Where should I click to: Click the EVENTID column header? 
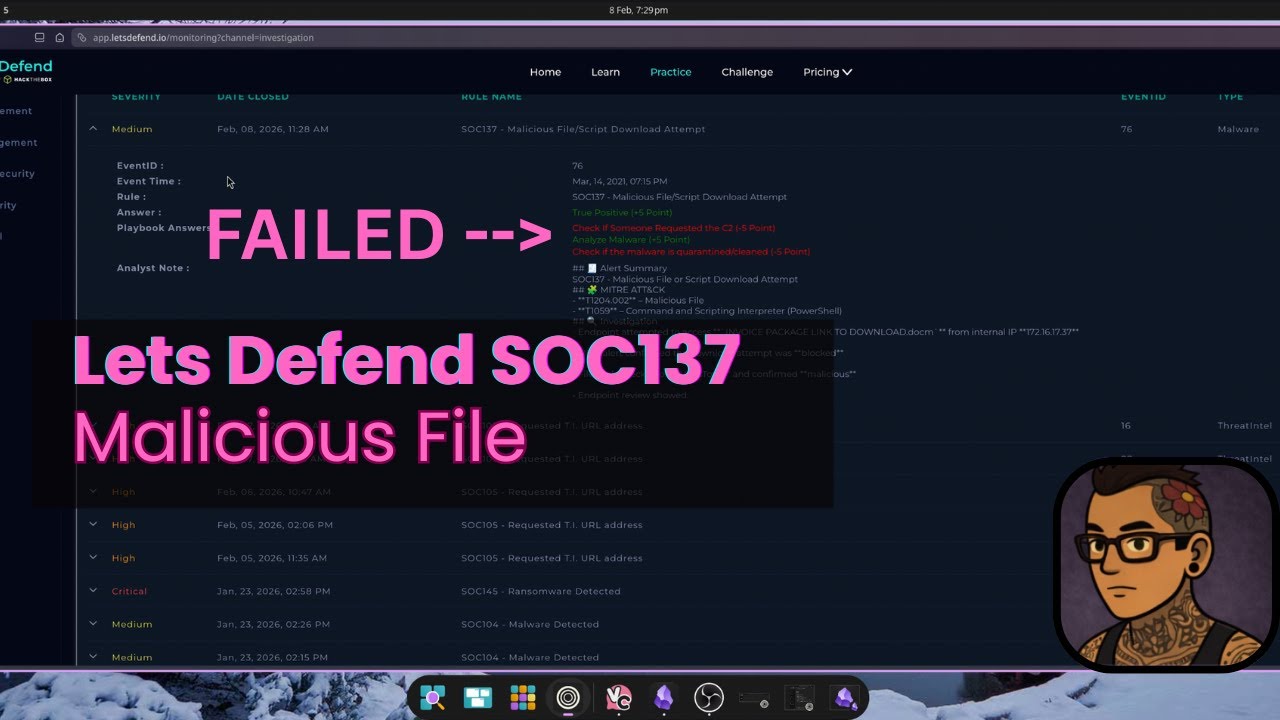click(1143, 97)
